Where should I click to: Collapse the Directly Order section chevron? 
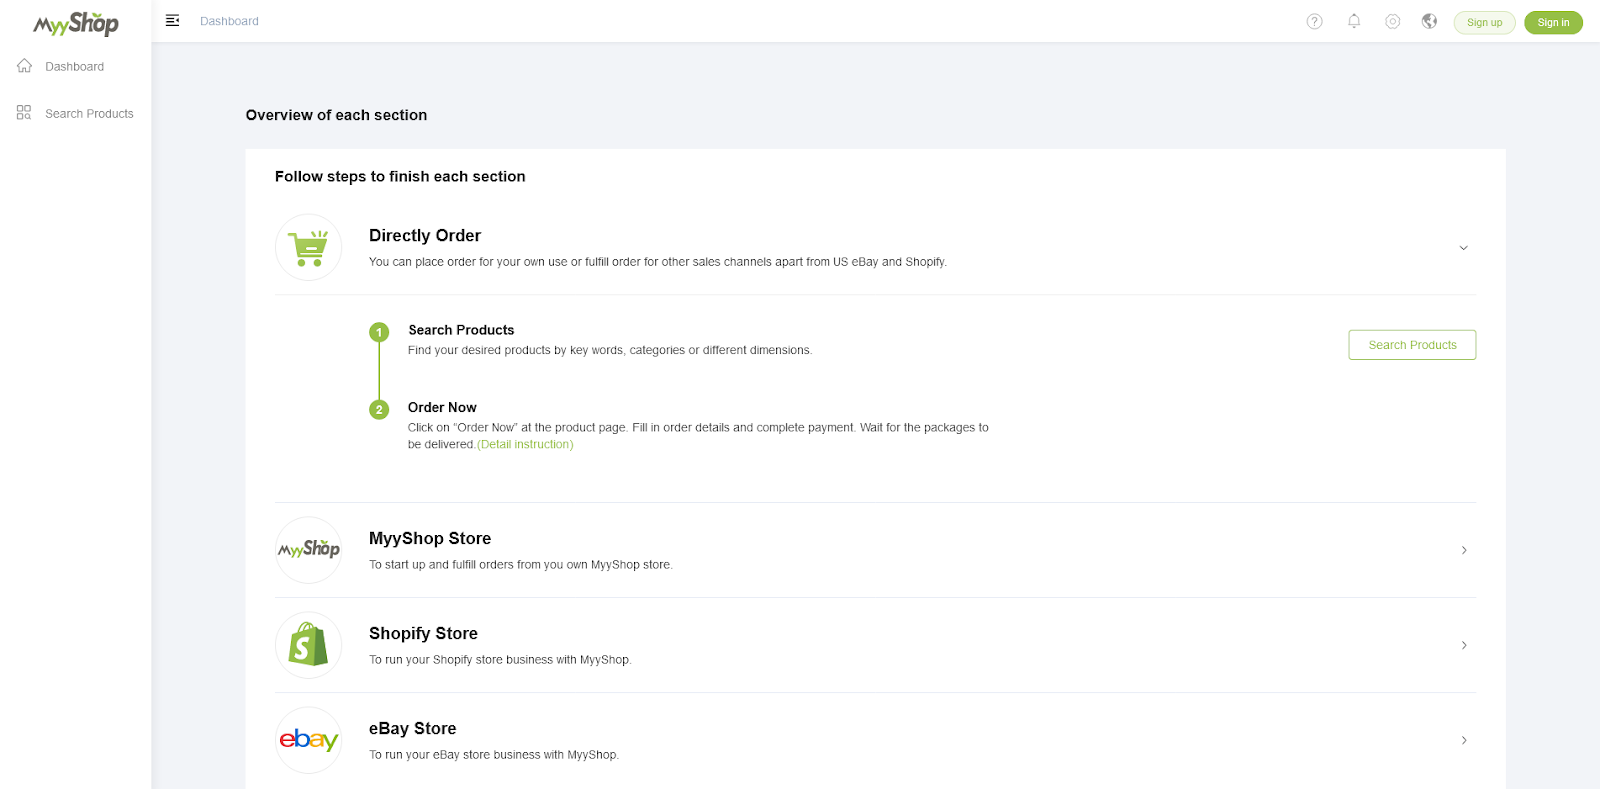click(x=1463, y=248)
